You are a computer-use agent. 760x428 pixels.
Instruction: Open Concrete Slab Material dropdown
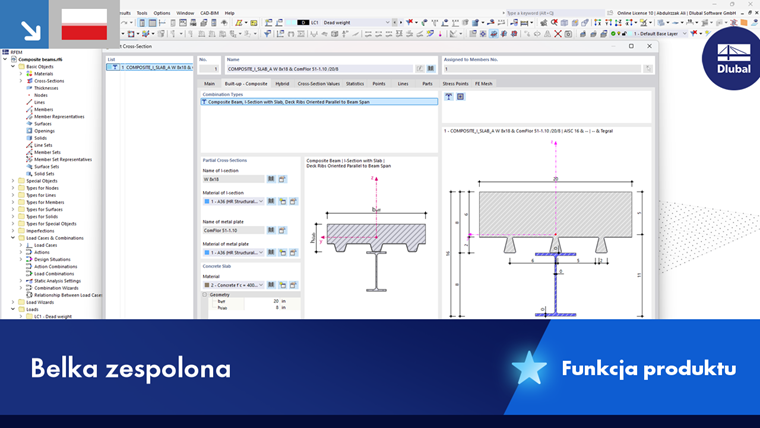261,285
